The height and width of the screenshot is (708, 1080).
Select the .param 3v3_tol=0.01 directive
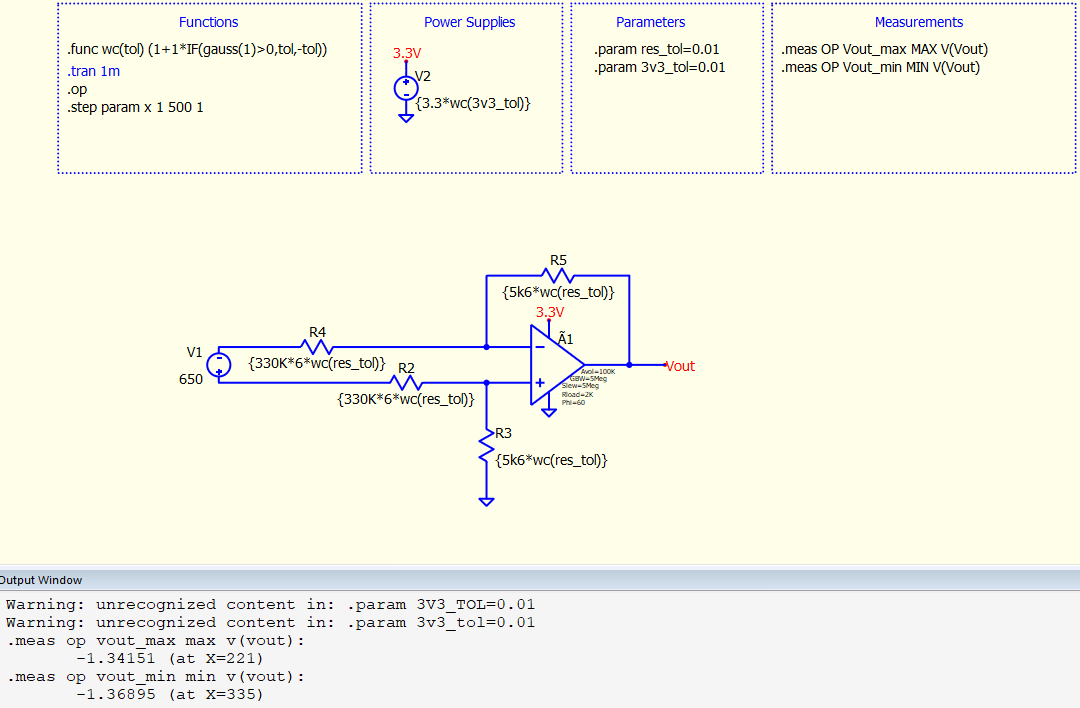659,67
